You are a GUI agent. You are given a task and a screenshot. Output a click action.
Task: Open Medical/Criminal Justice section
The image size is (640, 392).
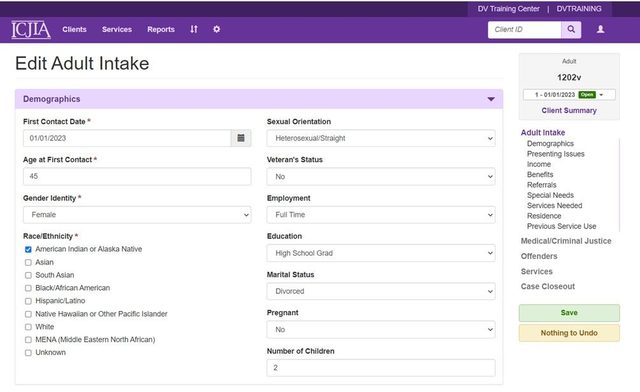[566, 241]
